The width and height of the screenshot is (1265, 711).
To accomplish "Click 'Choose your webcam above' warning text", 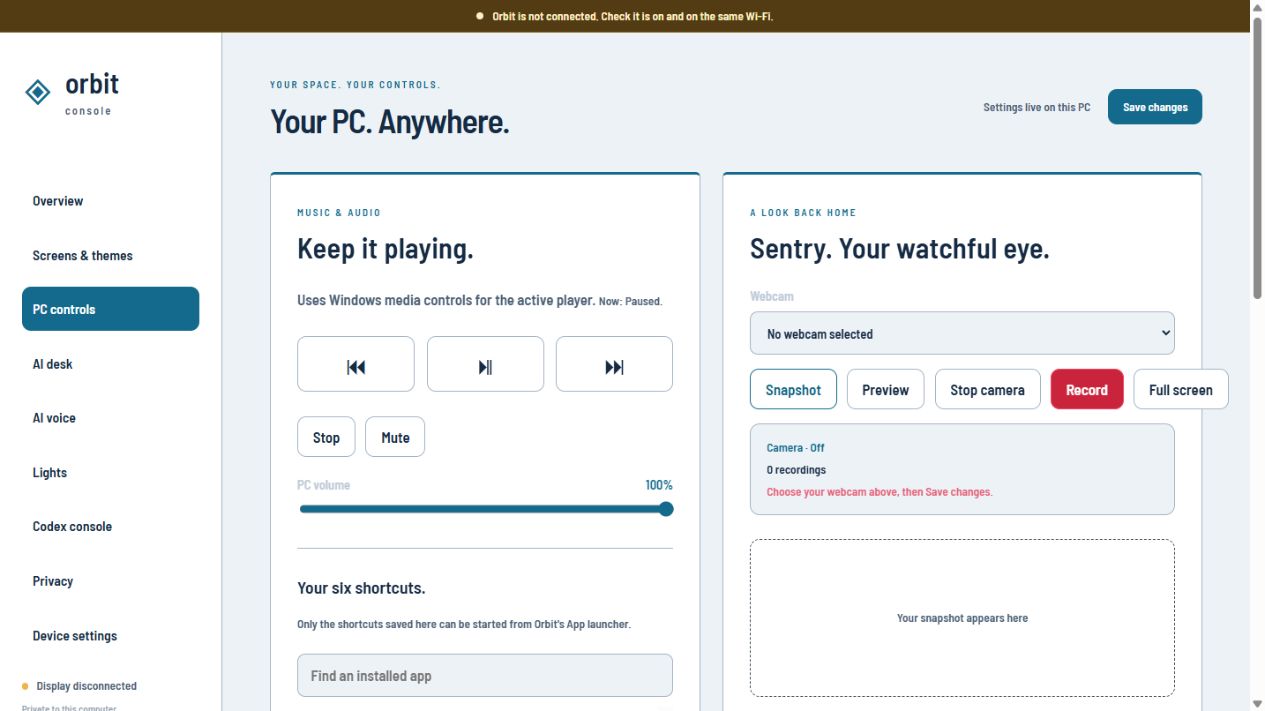I will [x=879, y=492].
